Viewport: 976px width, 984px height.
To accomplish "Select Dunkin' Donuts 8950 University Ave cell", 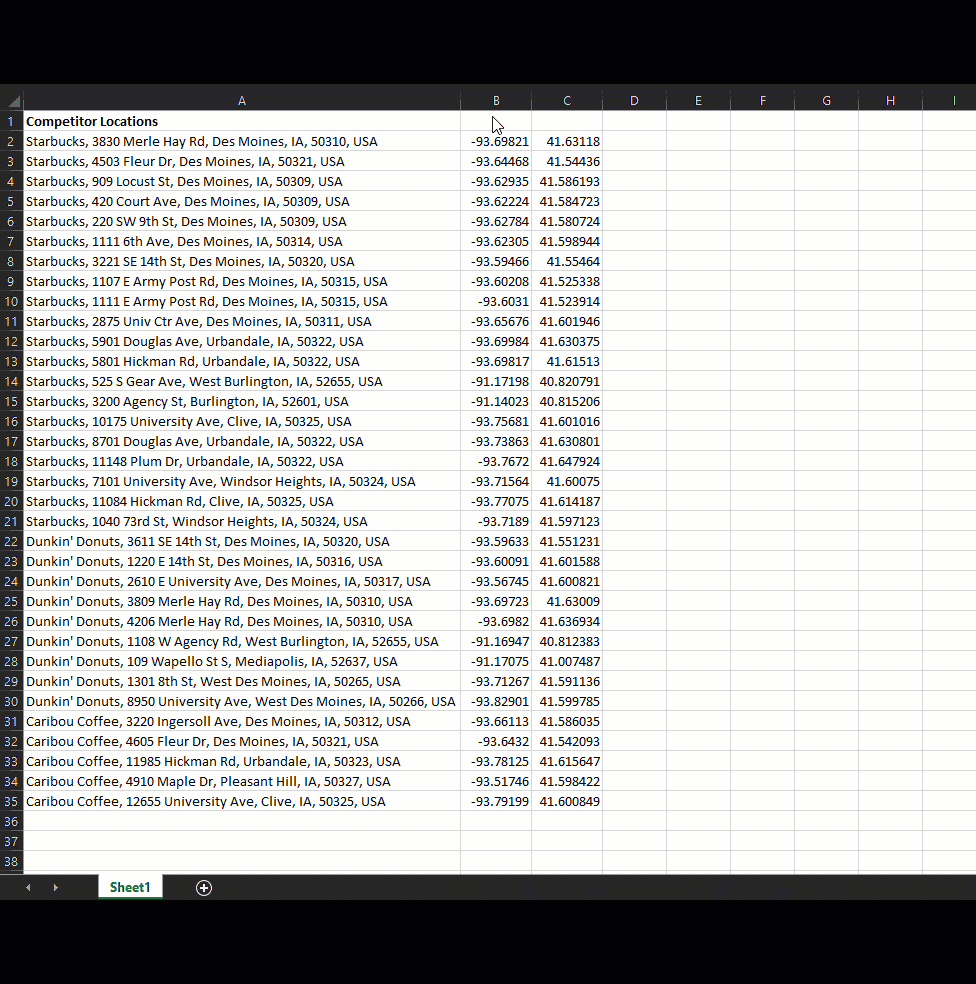I will (x=242, y=702).
